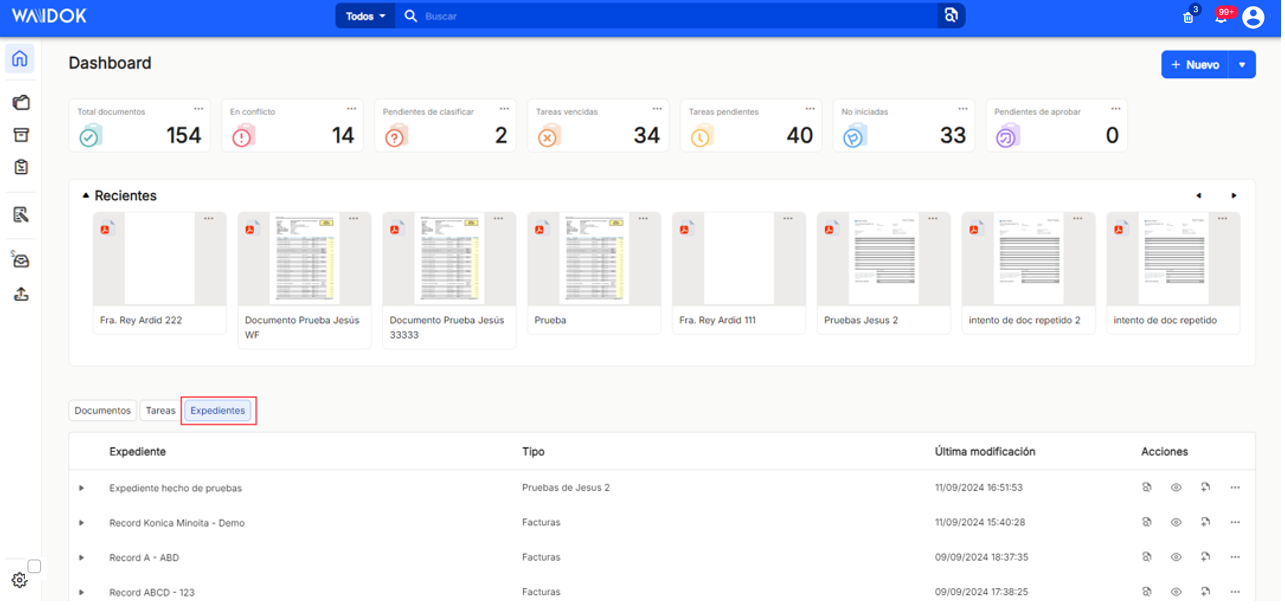Image resolution: width=1285 pixels, height=614 pixels.
Task: Open more options on Total documentos card
Action: pyautogui.click(x=199, y=109)
